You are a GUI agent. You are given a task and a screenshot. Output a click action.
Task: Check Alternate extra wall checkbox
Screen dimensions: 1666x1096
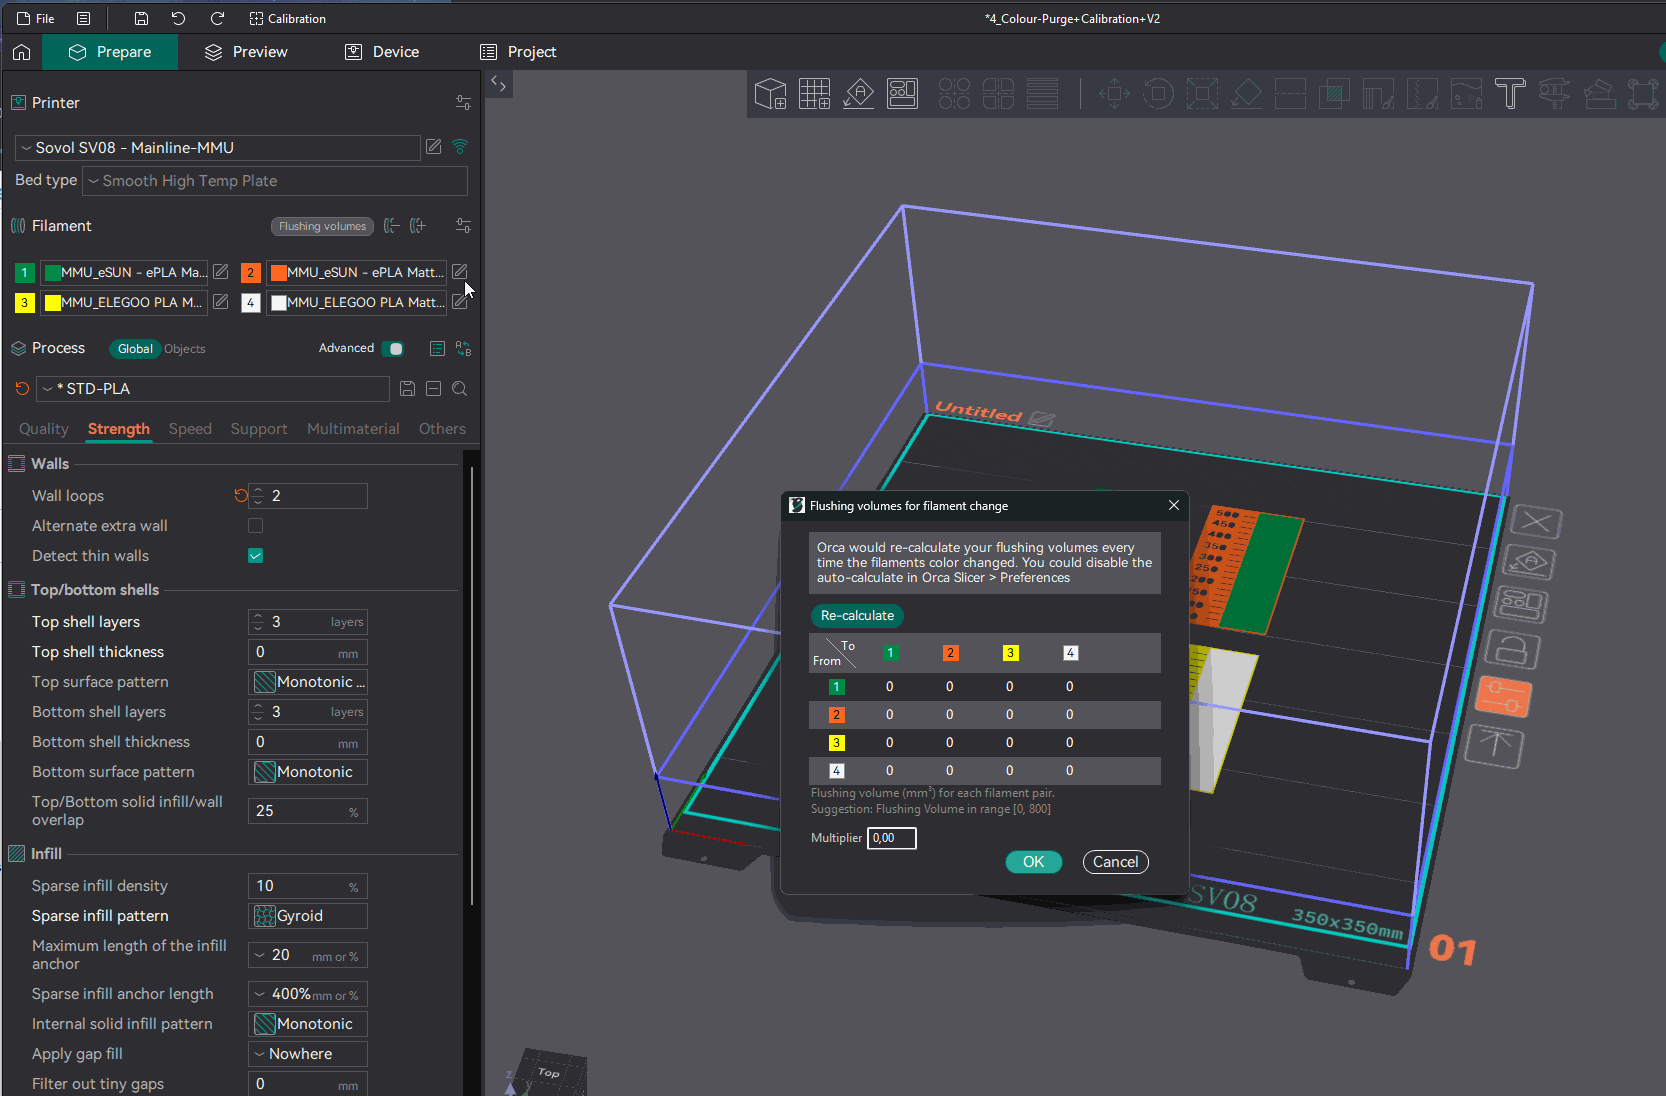point(256,526)
